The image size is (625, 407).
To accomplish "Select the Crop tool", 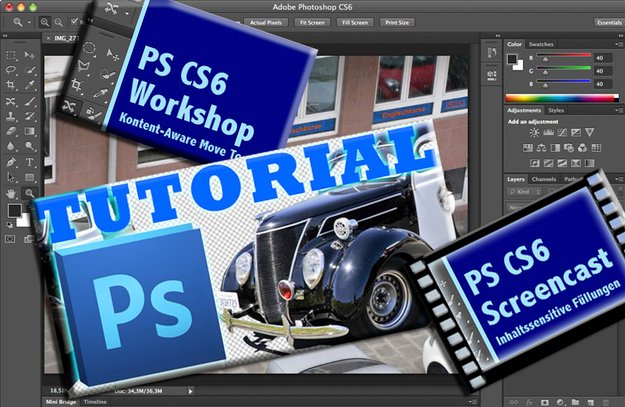I will (11, 85).
